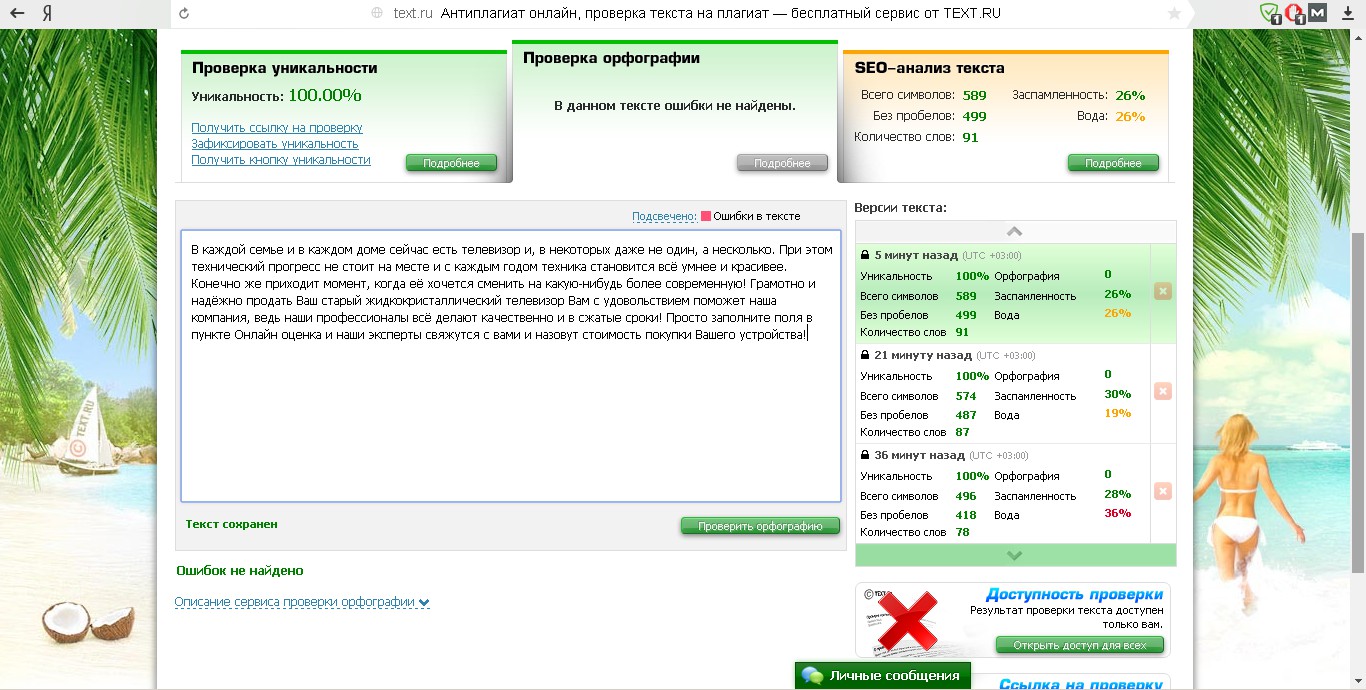Click 'Зафиксировать уникальность' link
The width and height of the screenshot is (1366, 690).
click(275, 144)
